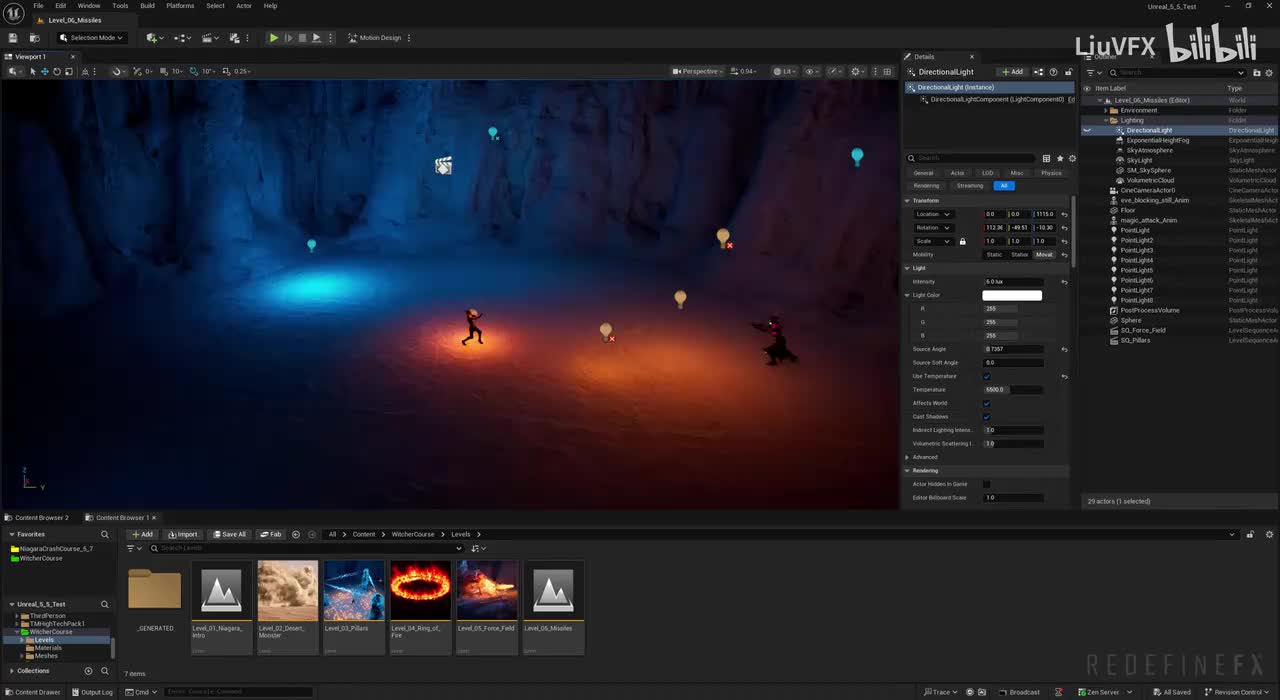Click the Import button

click(x=183, y=534)
